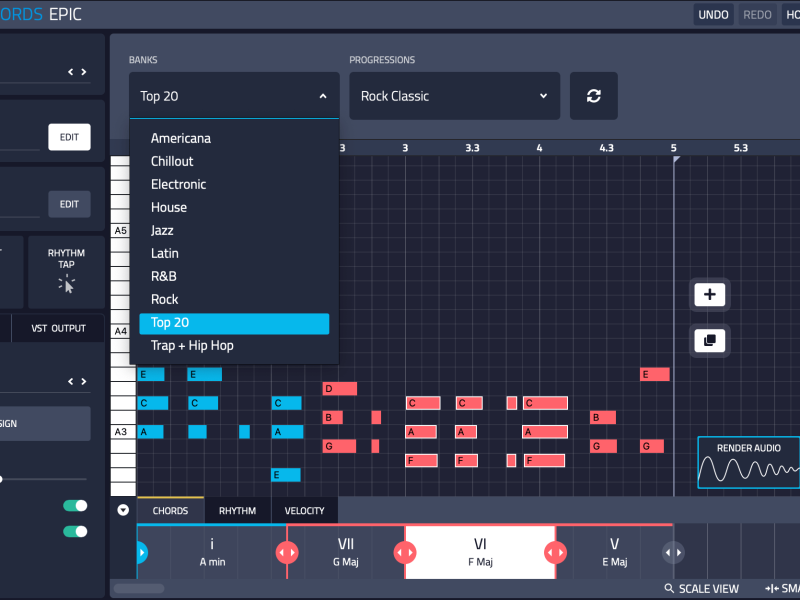Click the 3.3 mark on the ruler
This screenshot has height=600, width=800.
472,148
